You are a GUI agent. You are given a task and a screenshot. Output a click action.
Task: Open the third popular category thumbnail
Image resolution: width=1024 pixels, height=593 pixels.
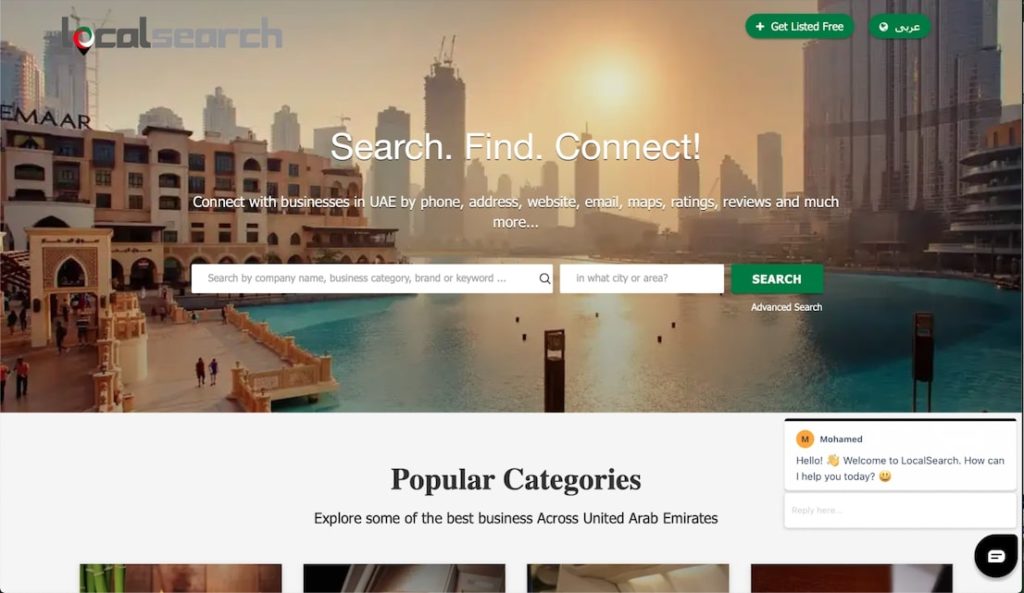[628, 578]
